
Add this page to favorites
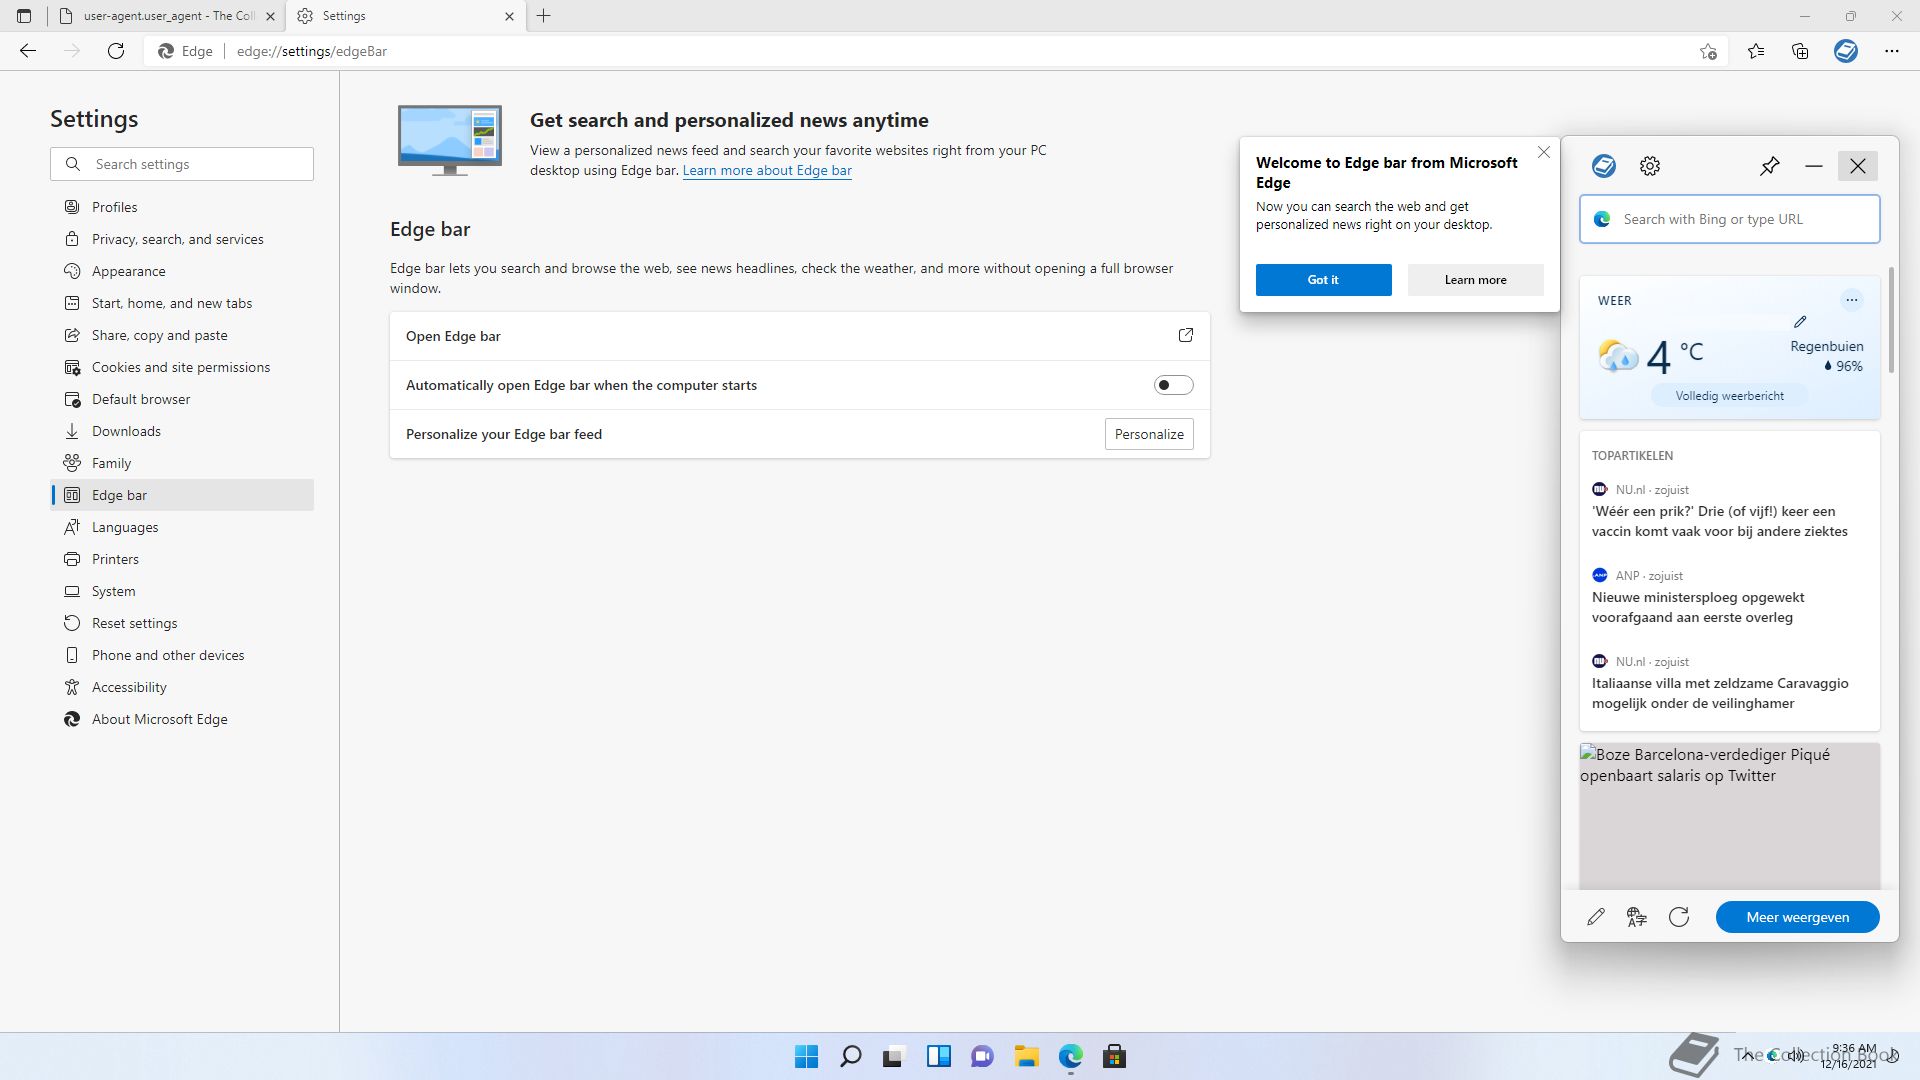(x=1708, y=51)
